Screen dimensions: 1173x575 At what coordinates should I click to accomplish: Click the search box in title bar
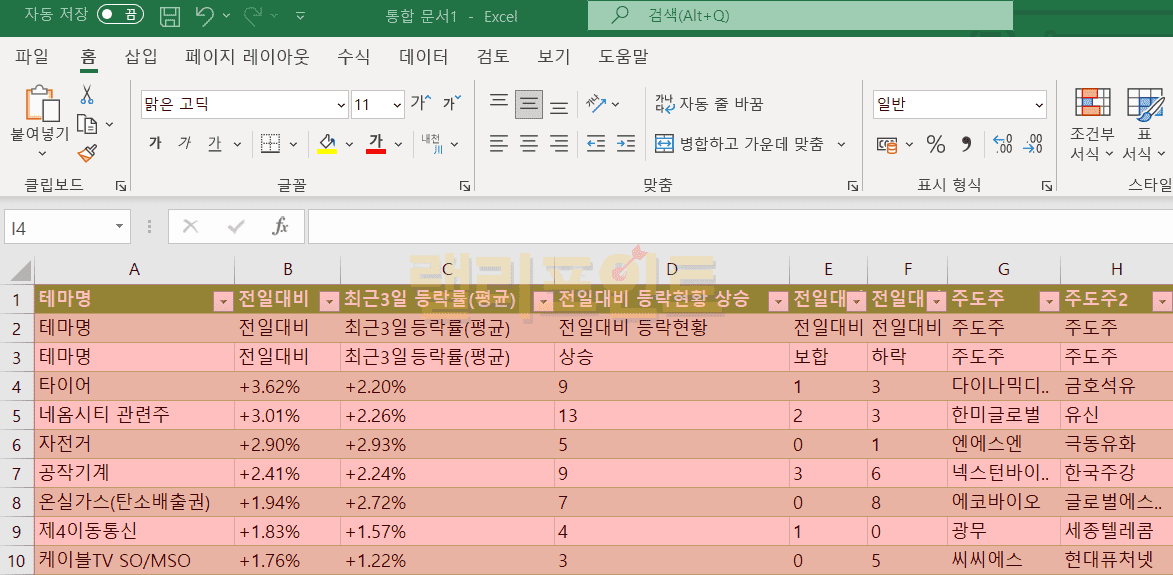click(800, 16)
